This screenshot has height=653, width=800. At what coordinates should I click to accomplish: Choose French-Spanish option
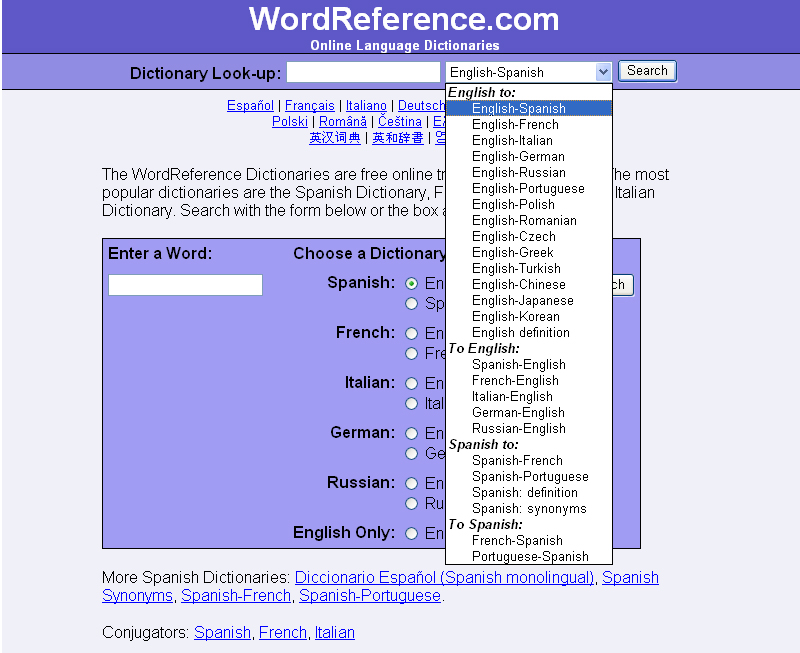tap(529, 540)
